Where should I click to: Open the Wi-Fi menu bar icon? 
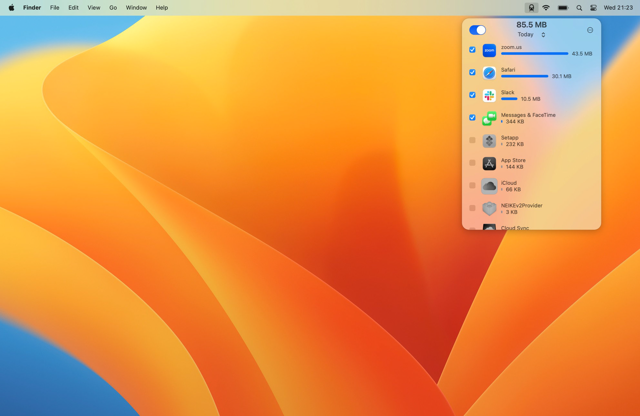[x=546, y=8]
